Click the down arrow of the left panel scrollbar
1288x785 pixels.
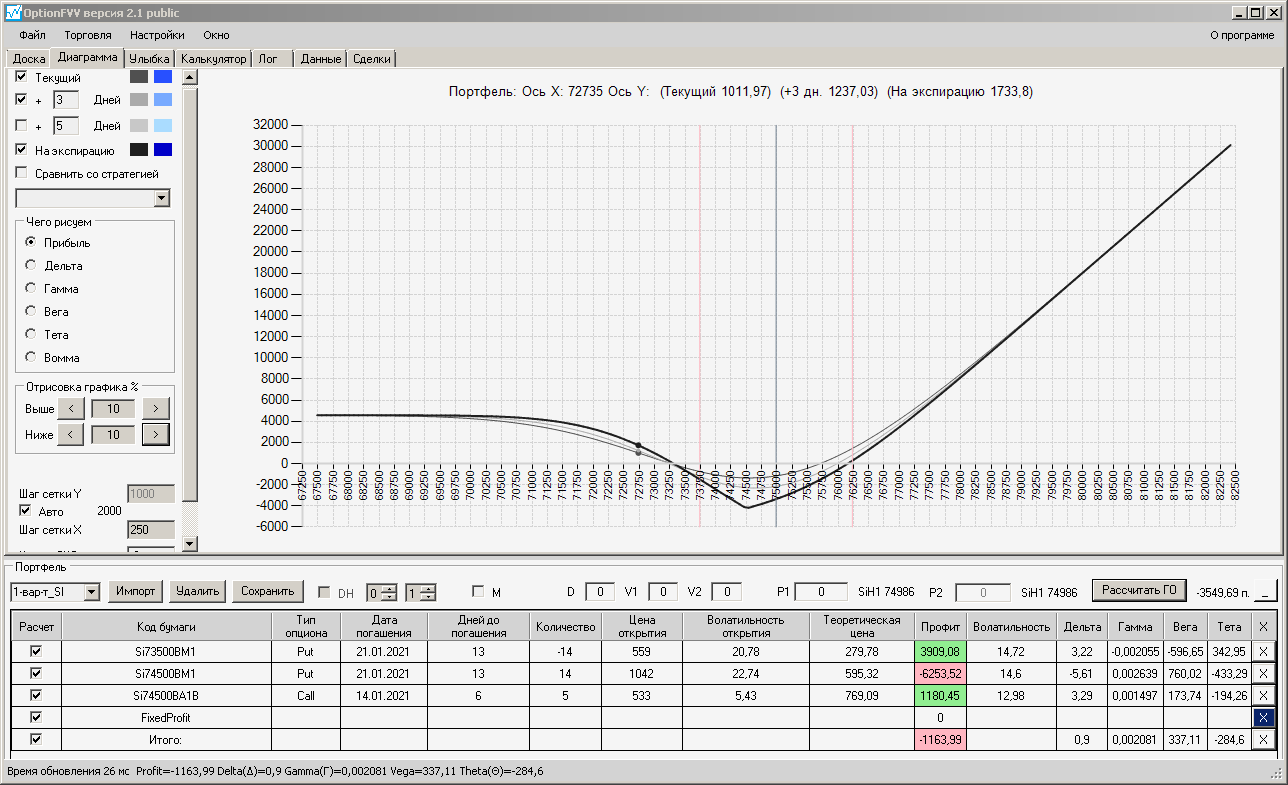click(190, 543)
